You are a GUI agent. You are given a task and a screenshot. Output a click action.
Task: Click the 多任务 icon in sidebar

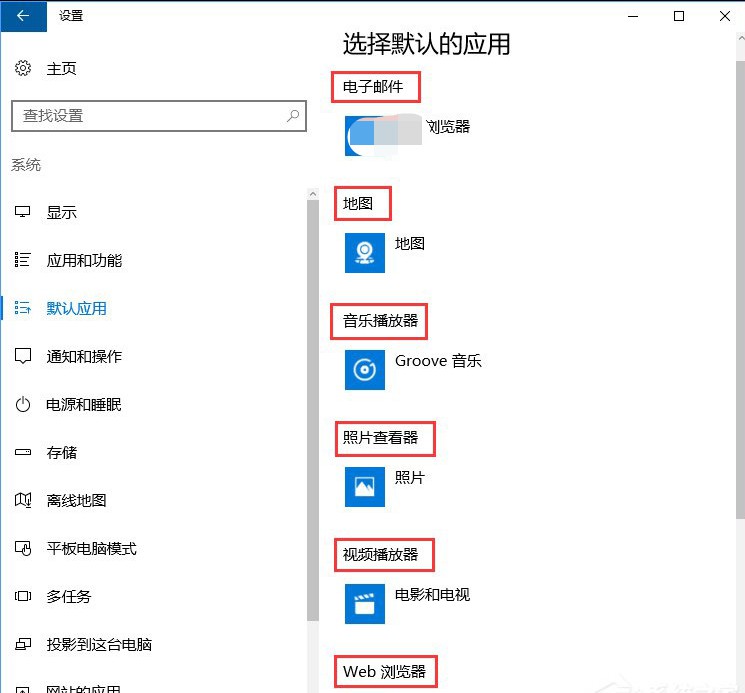pyautogui.click(x=23, y=597)
